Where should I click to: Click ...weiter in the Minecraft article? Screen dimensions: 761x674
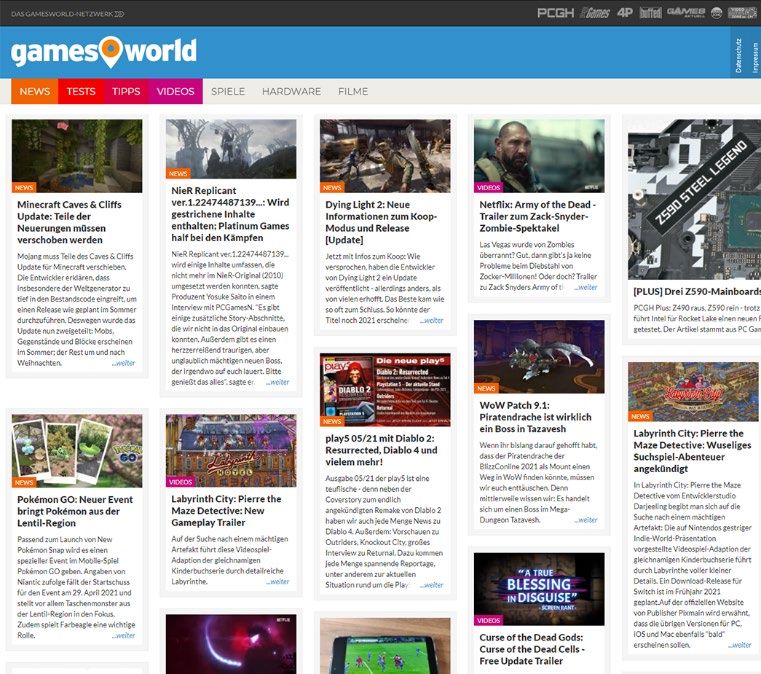point(124,363)
